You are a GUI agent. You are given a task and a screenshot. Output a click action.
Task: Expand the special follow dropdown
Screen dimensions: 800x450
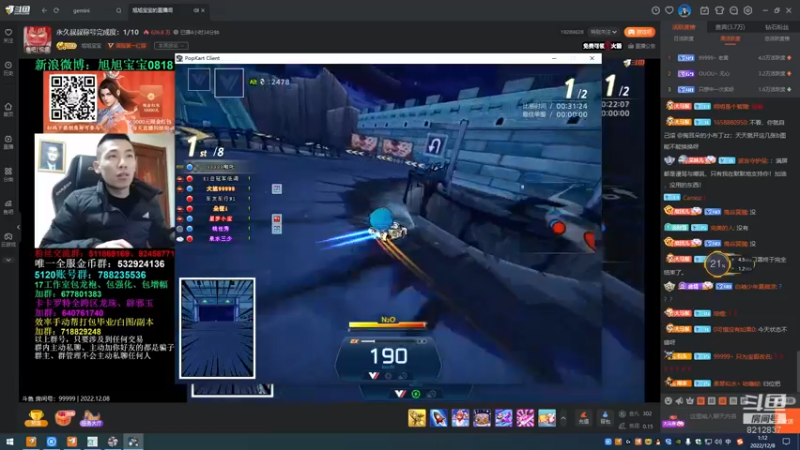point(604,32)
